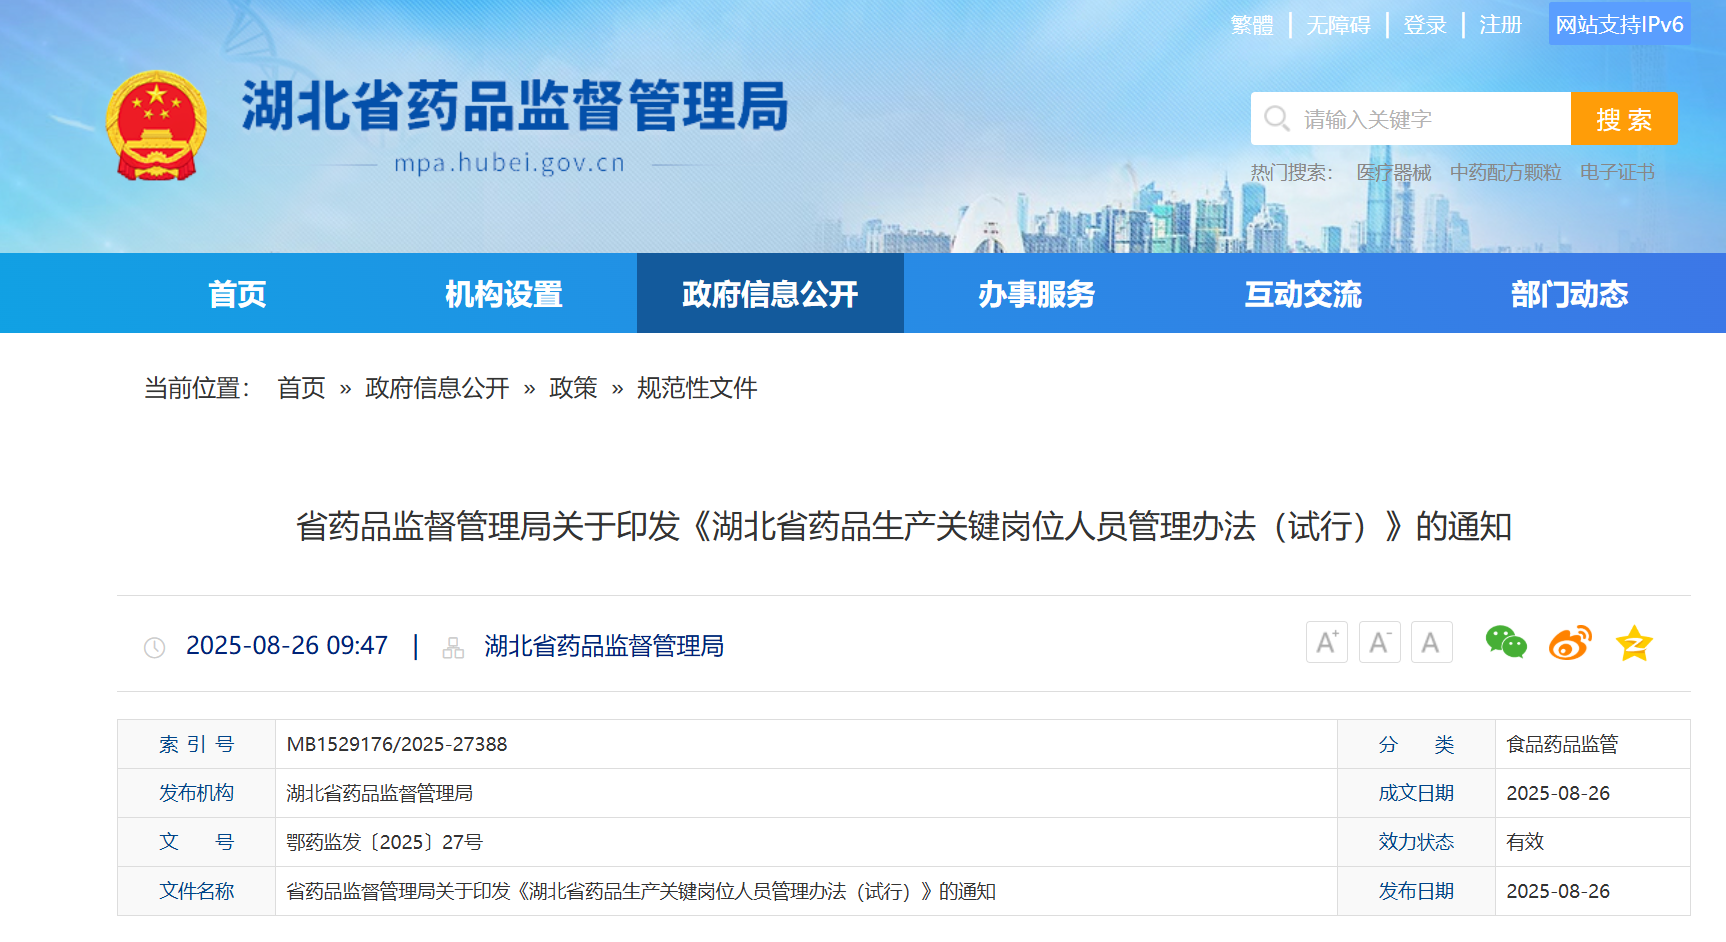This screenshot has width=1726, height=942.
Task: Click the magnifier icon in search box
Action: coord(1276,119)
